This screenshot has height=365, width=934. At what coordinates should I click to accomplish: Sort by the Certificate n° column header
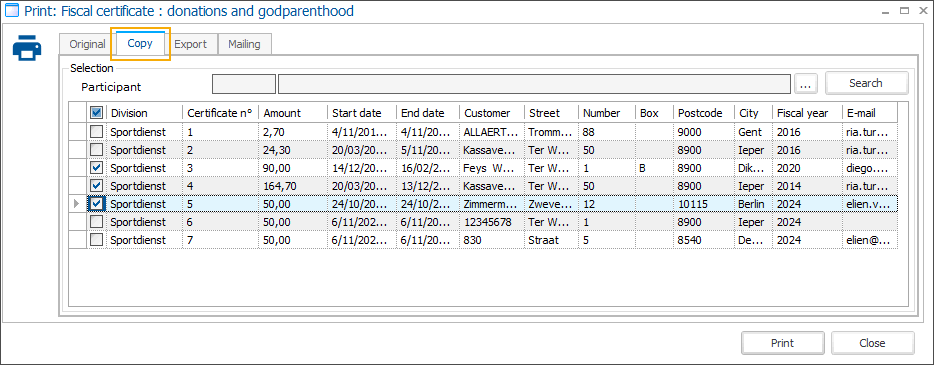point(220,113)
